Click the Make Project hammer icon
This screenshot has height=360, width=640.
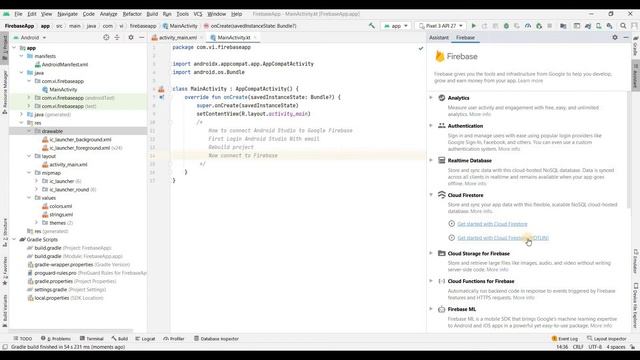[x=371, y=26]
